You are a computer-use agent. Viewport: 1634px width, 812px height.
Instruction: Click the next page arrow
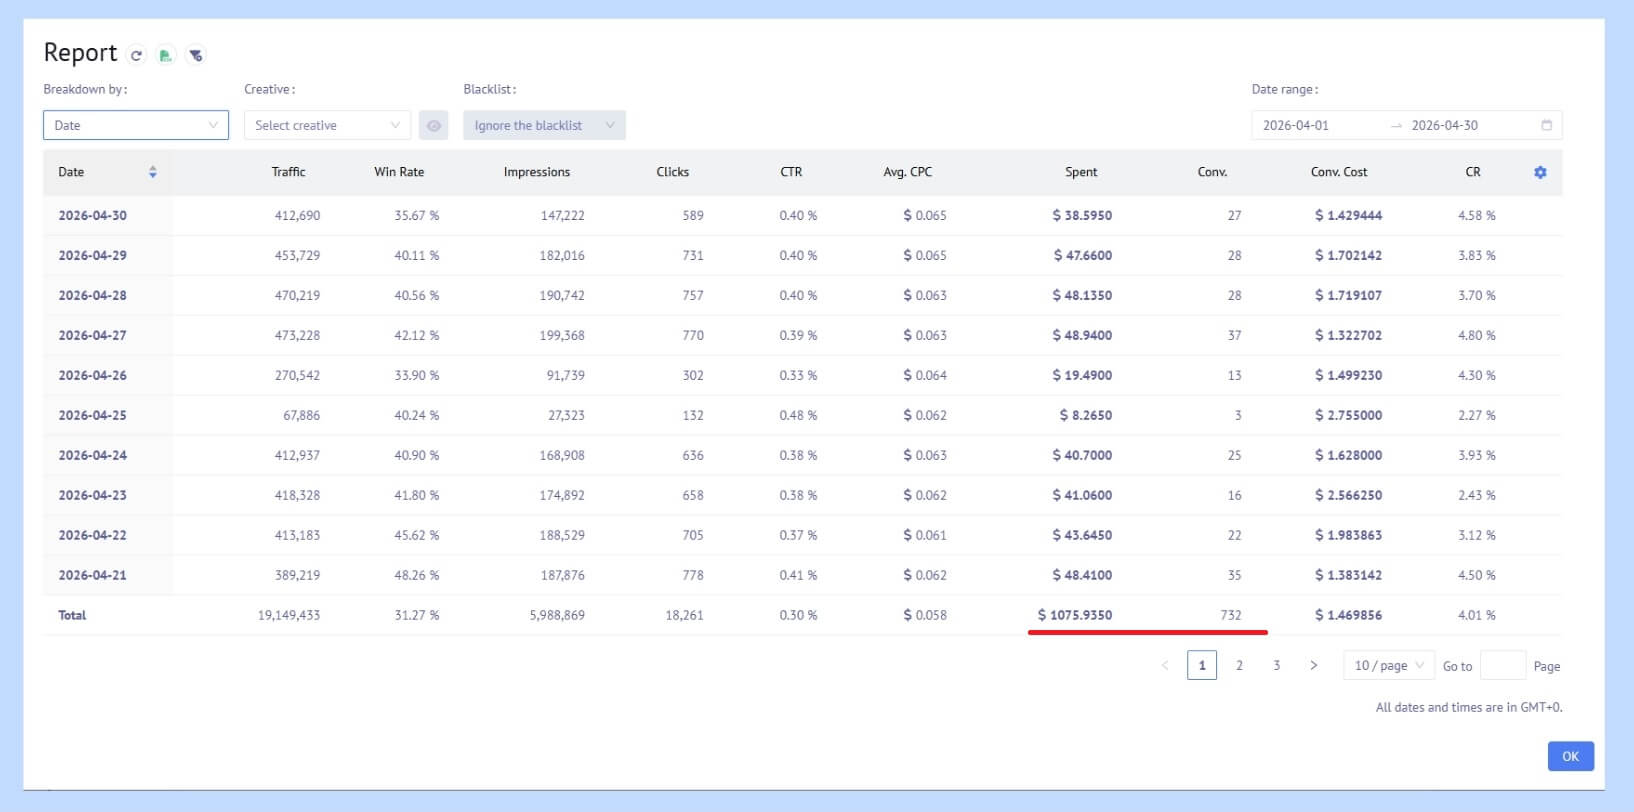point(1313,665)
